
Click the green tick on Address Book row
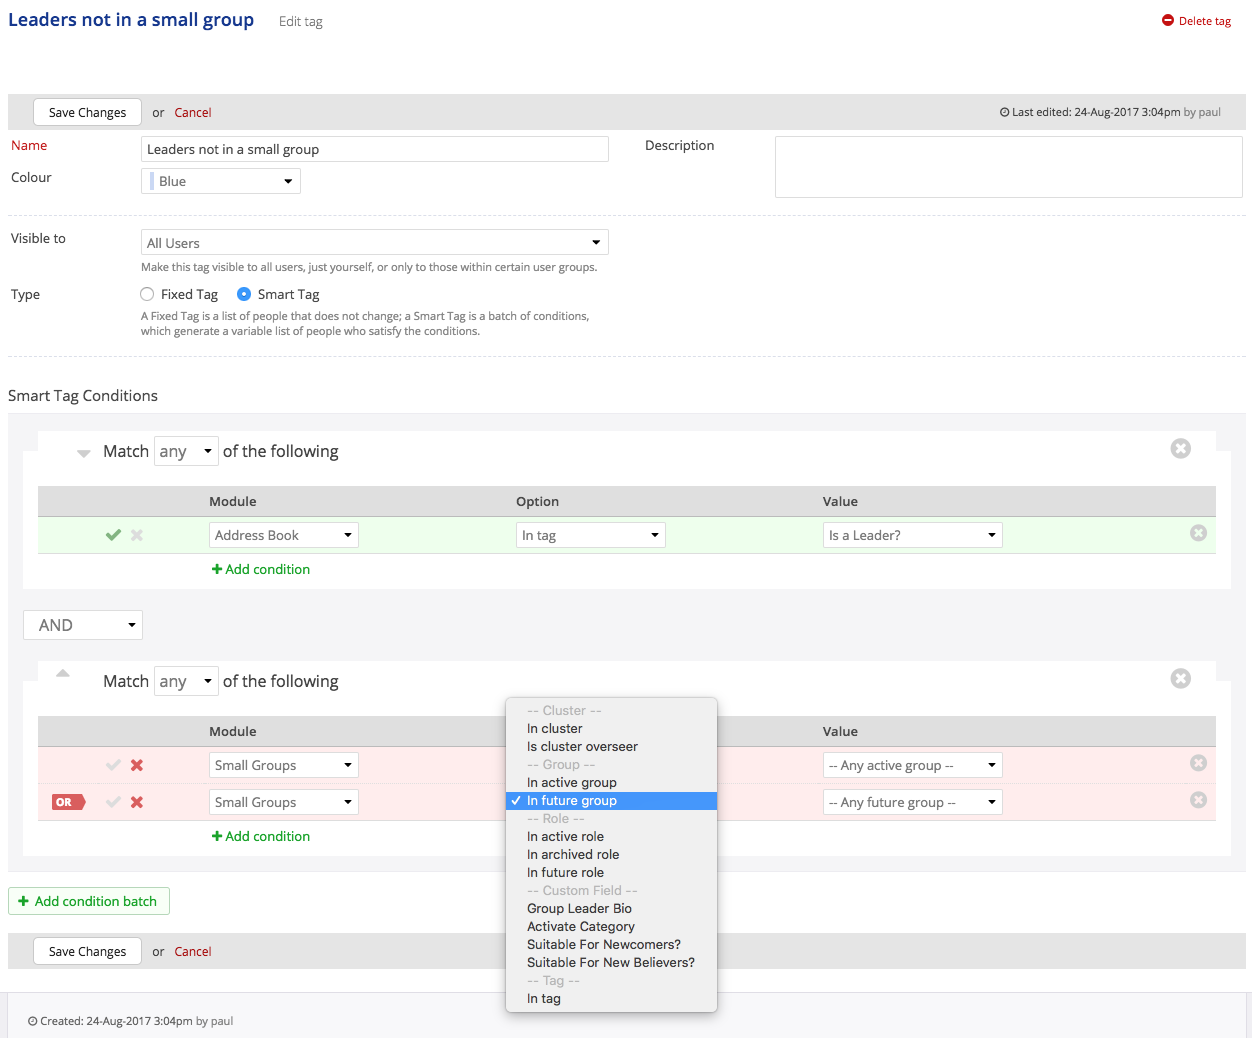point(113,535)
